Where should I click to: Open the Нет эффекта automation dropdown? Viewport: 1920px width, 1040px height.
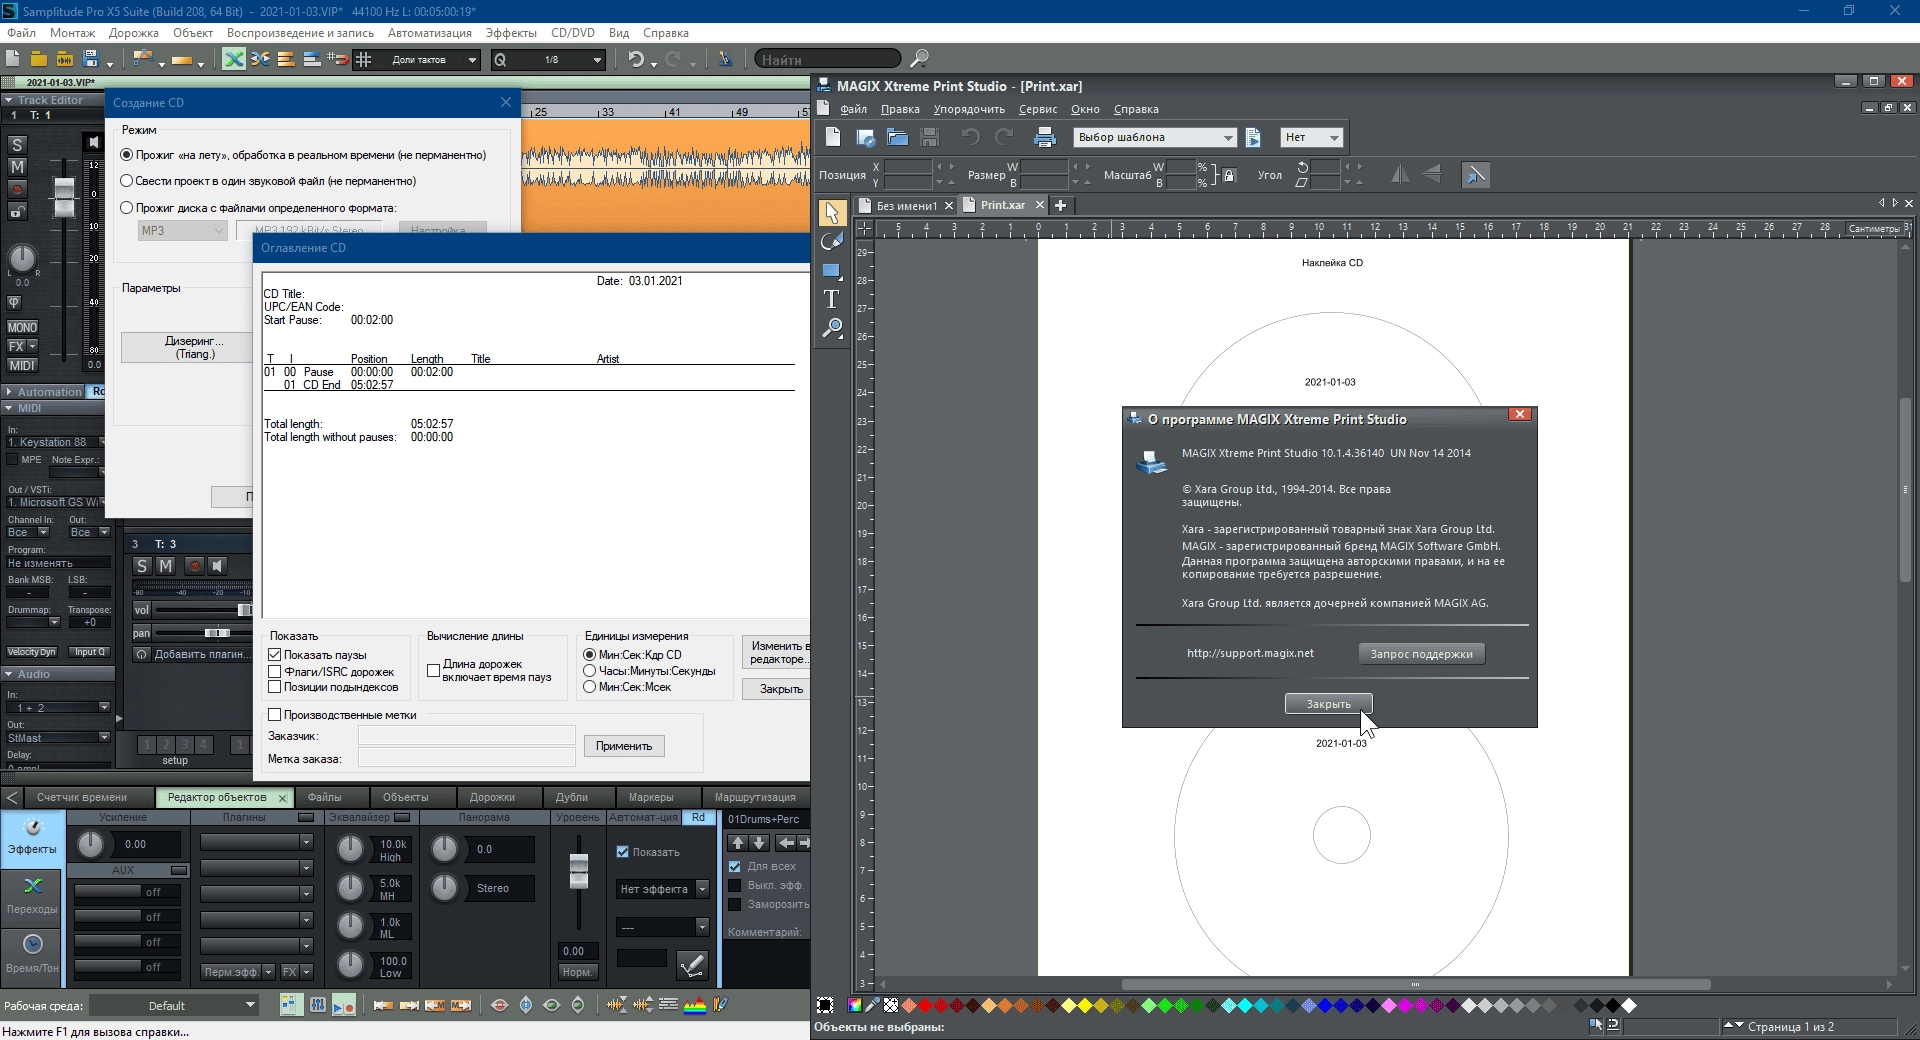[x=663, y=889]
